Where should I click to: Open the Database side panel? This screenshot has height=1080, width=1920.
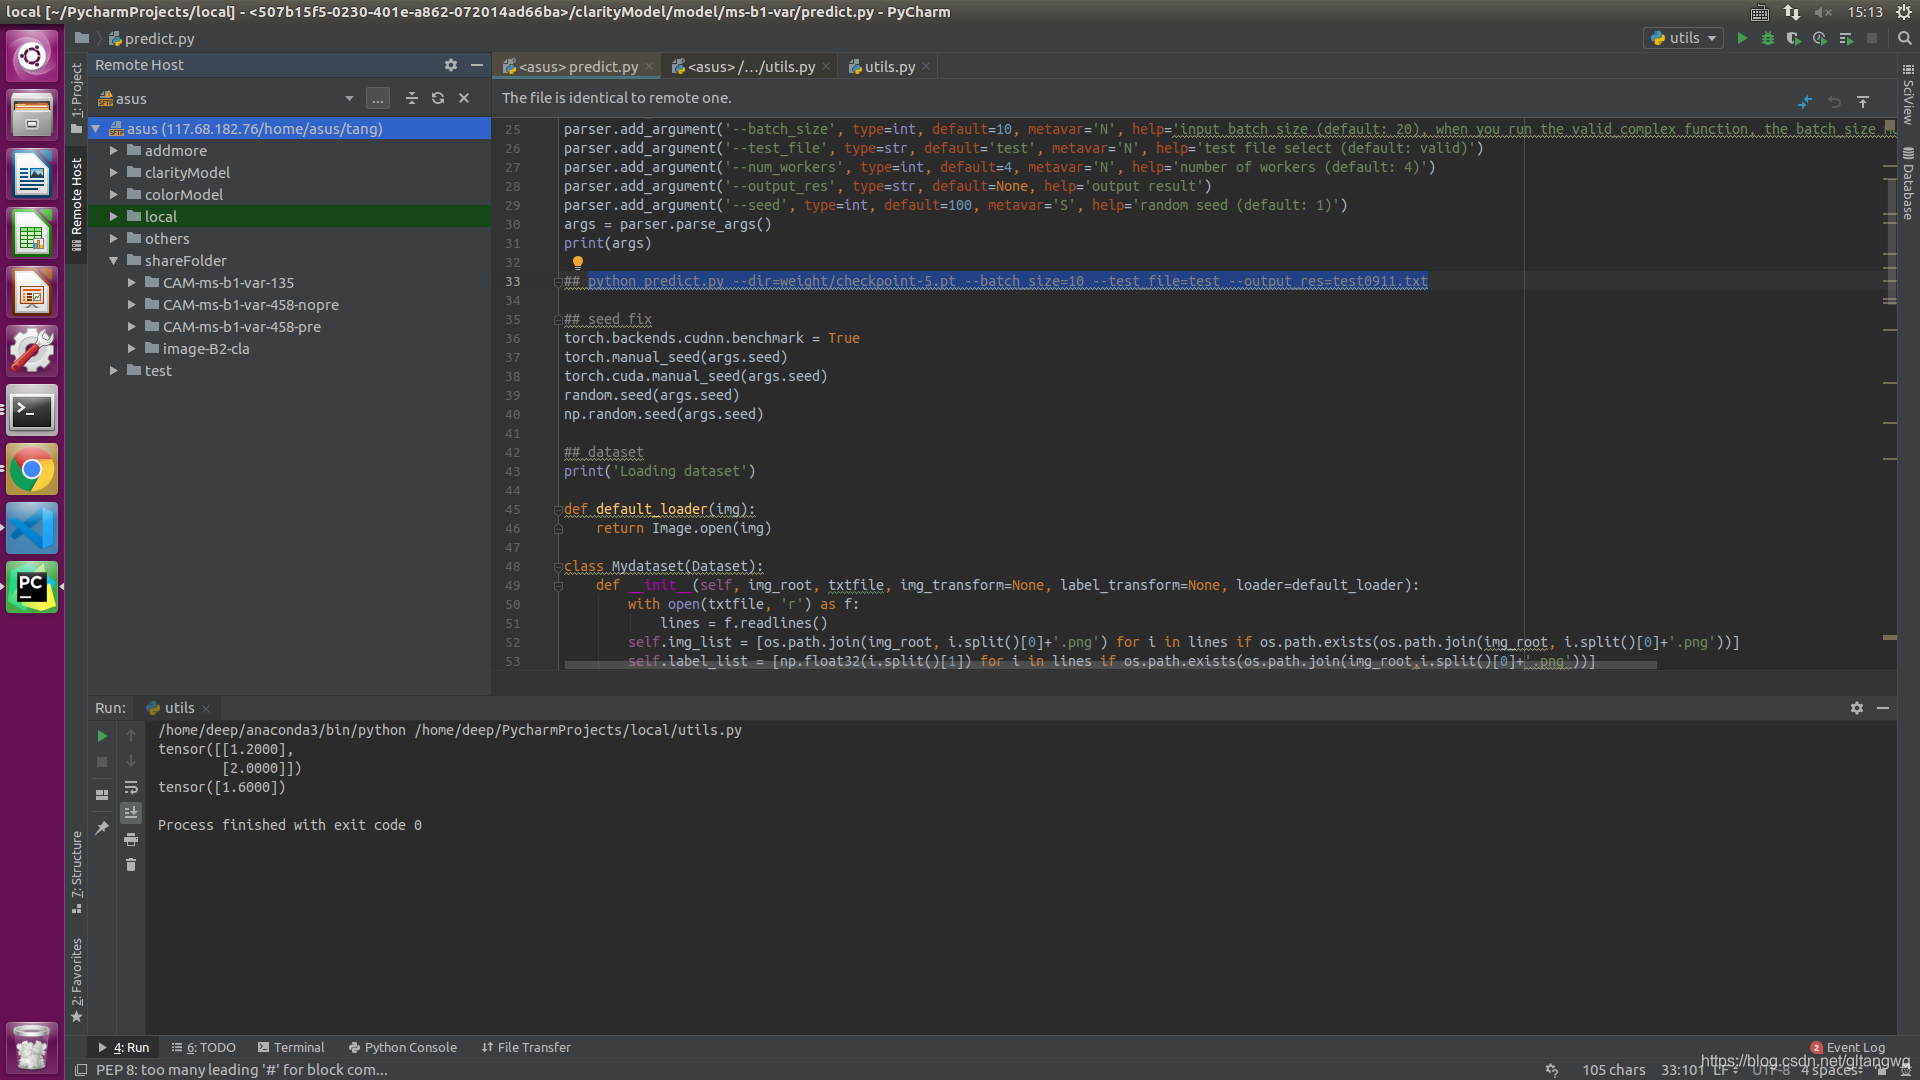point(1908,184)
